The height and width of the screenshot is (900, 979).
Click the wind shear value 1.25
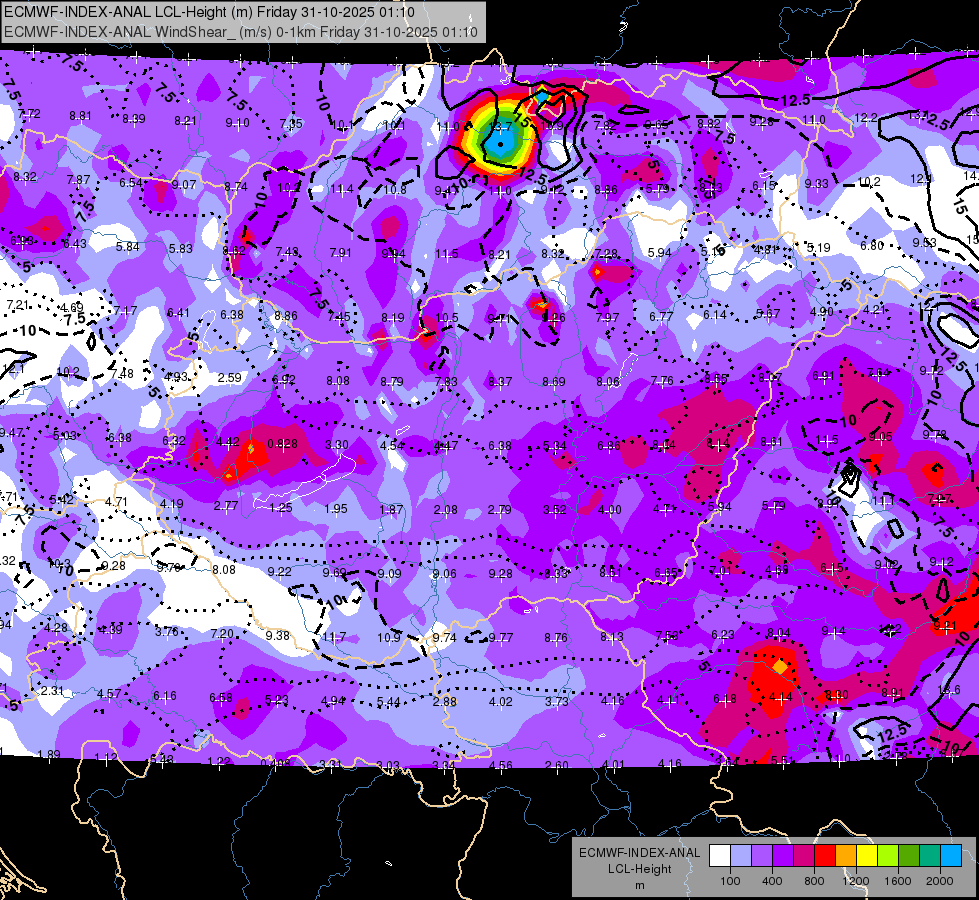coord(281,508)
